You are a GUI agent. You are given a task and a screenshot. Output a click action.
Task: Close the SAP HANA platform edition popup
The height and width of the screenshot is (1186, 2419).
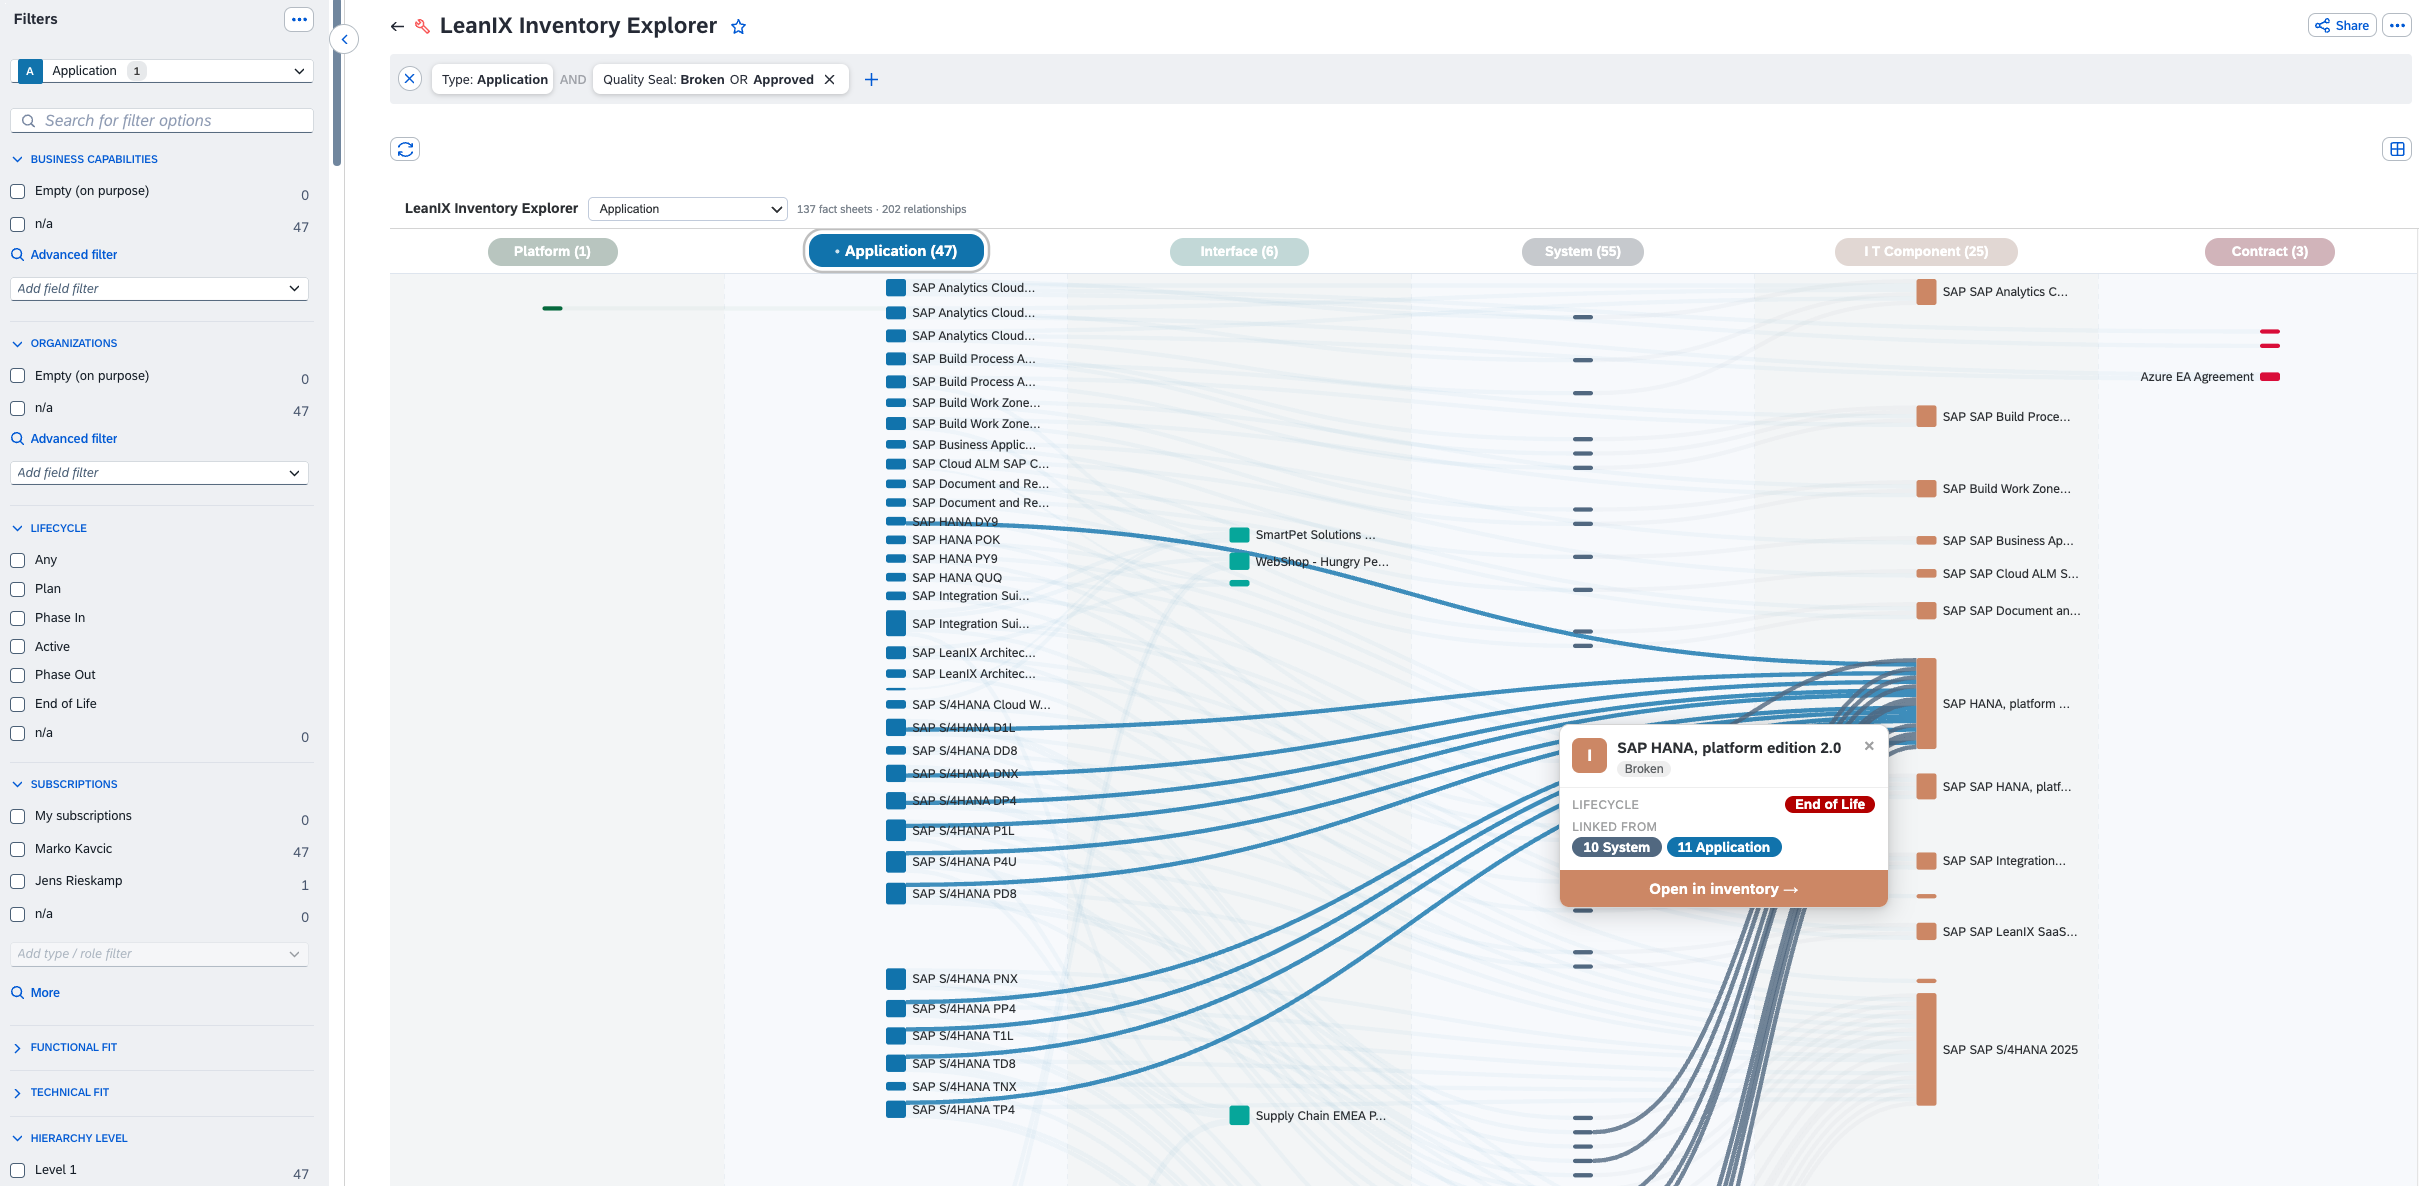[1869, 746]
